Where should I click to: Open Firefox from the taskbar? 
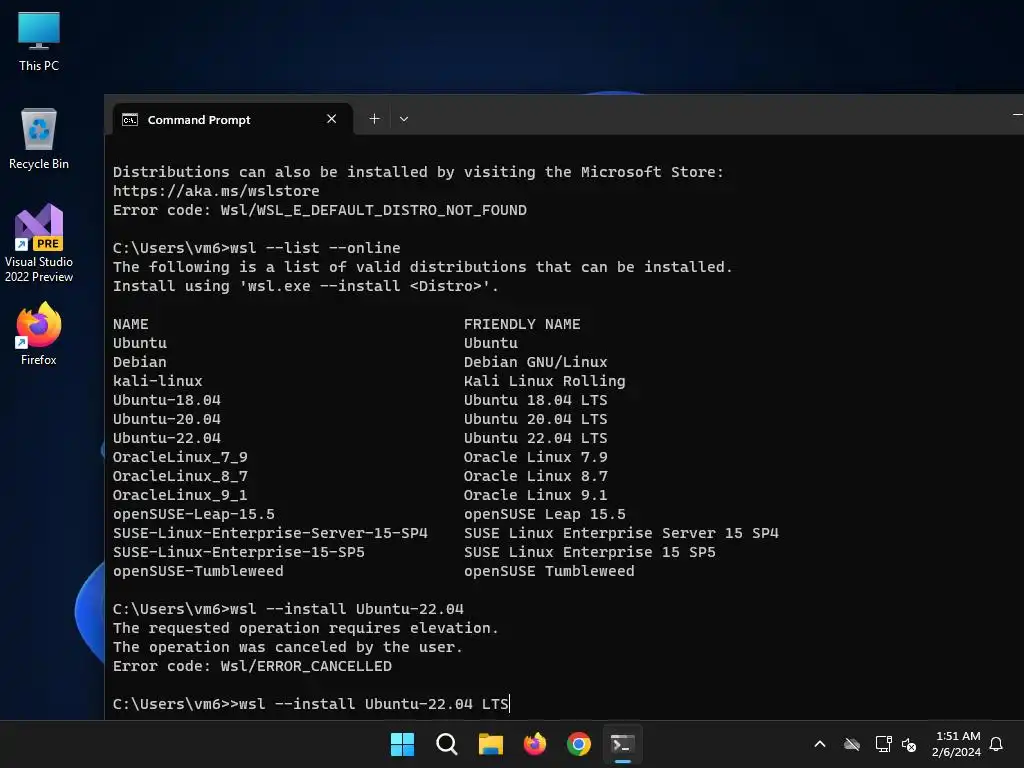[x=535, y=744]
